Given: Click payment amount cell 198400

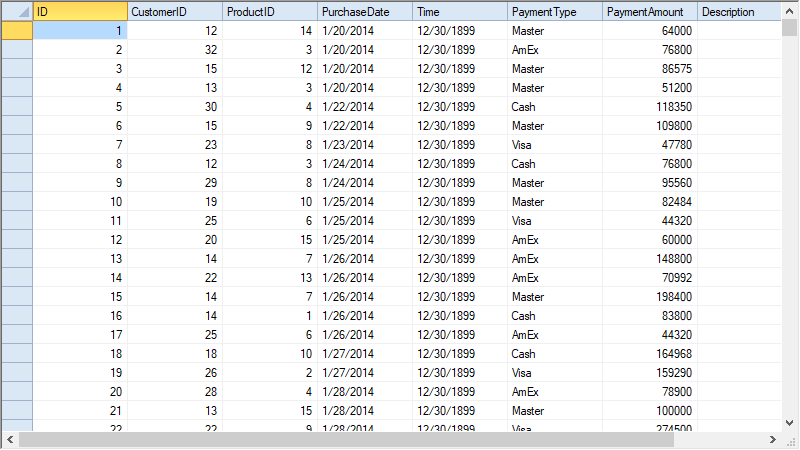Looking at the screenshot, I should click(x=649, y=297).
